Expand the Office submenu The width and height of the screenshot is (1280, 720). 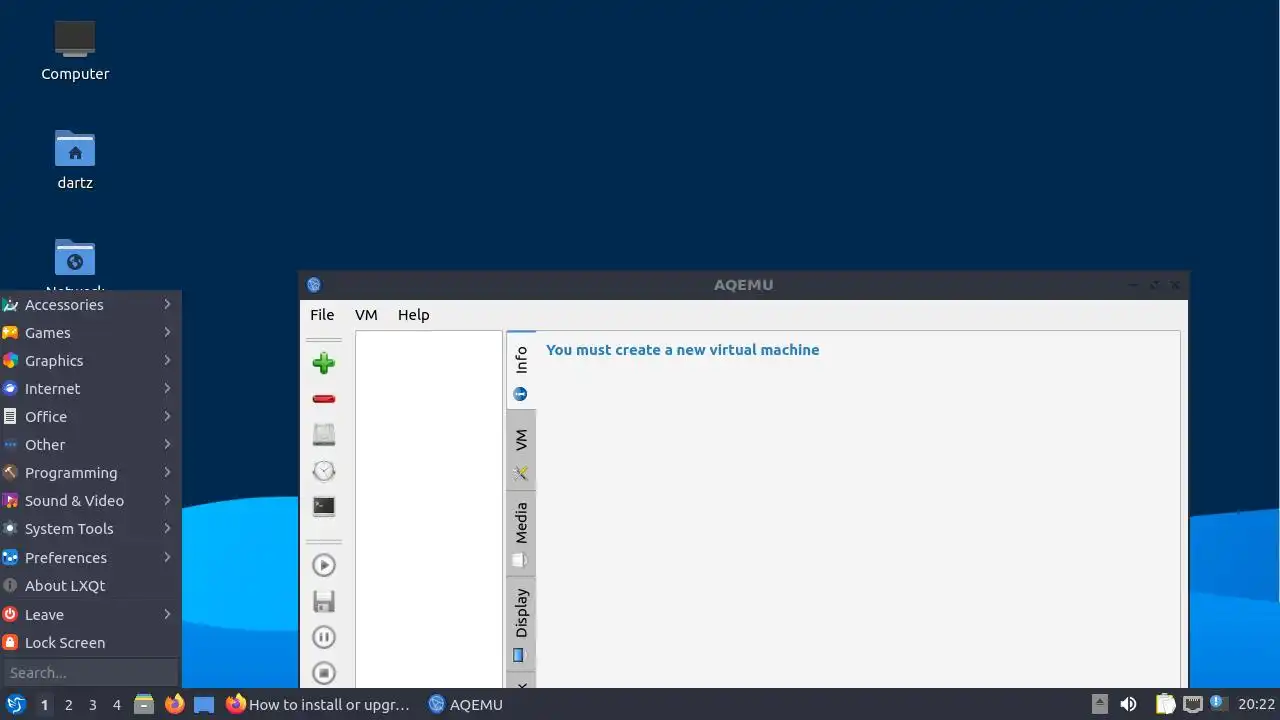coord(90,417)
